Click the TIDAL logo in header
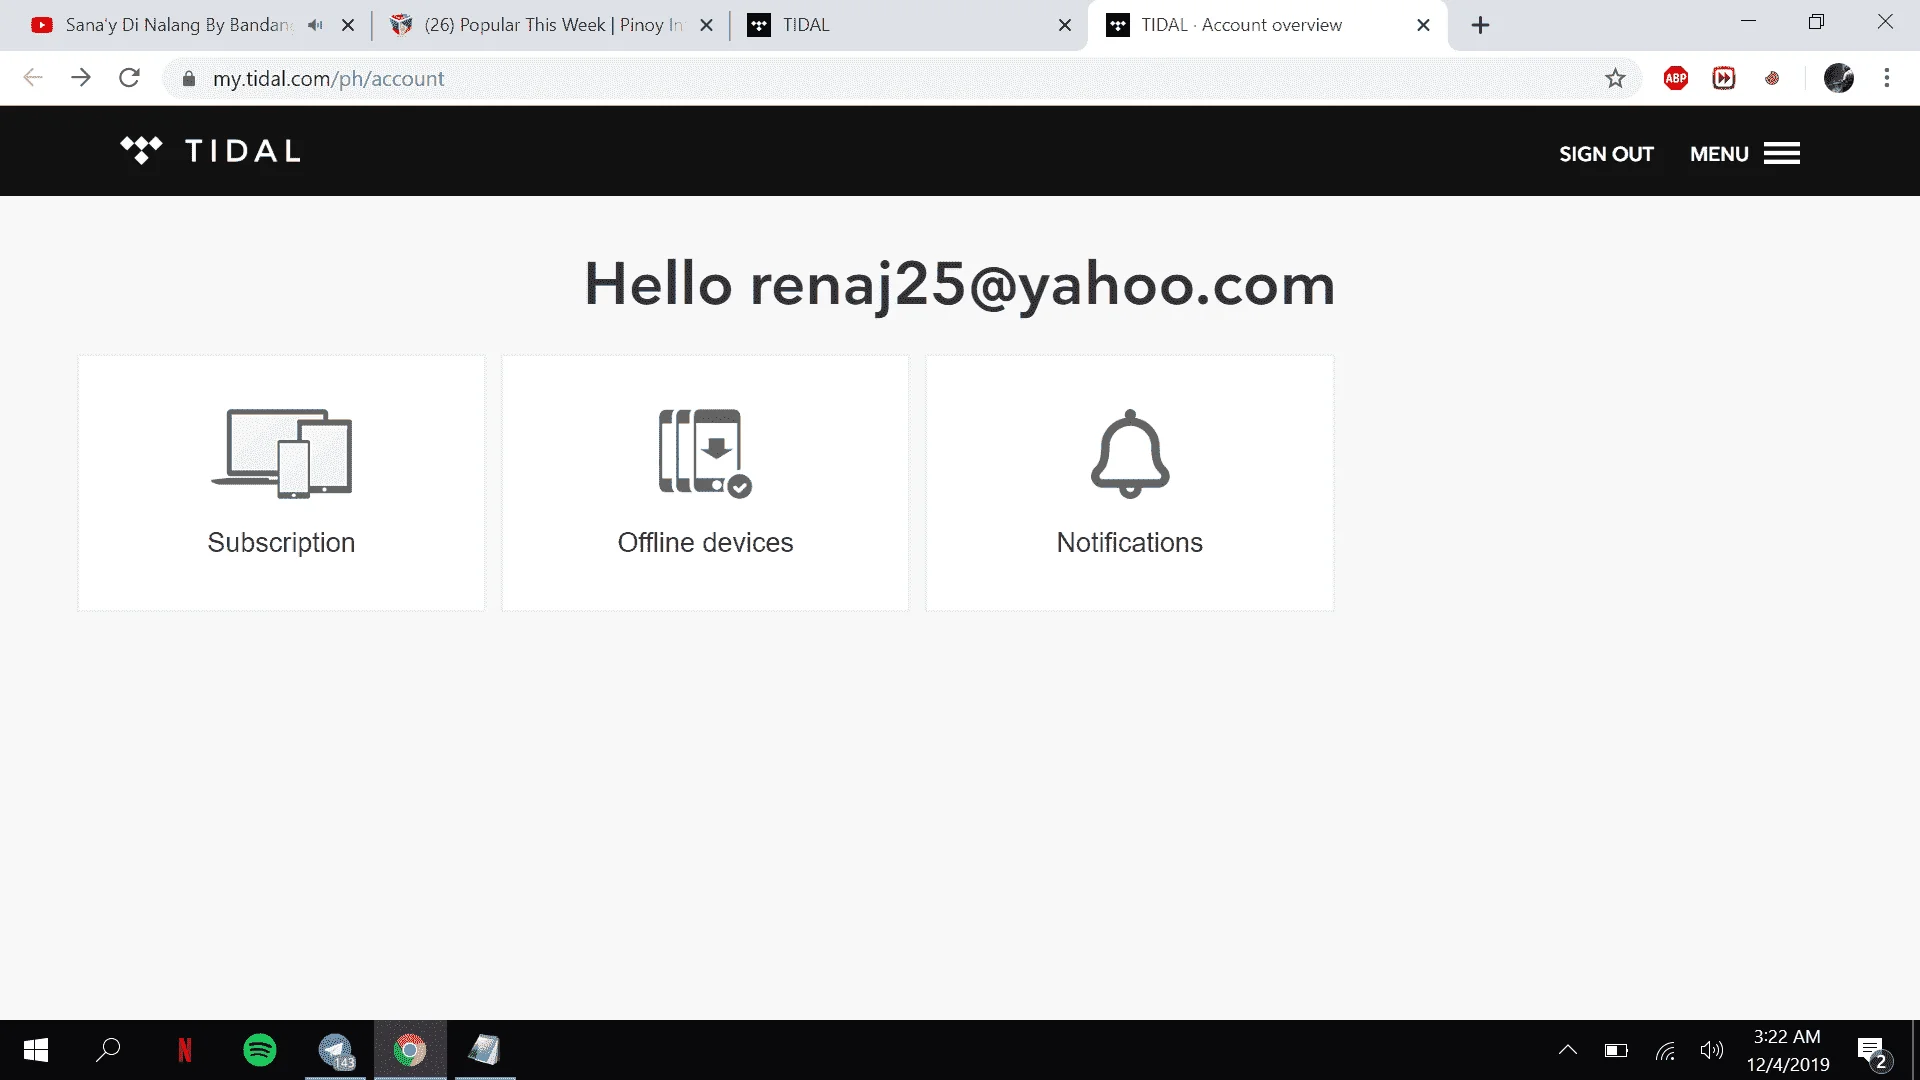This screenshot has height=1080, width=1920. point(210,151)
